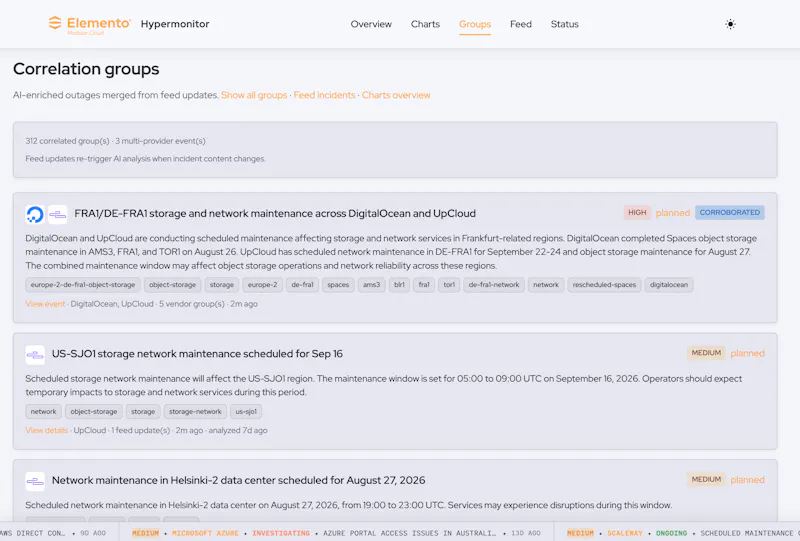Click SCALEWAY item in bottom ticker
This screenshot has width=800, height=541.
[x=624, y=533]
